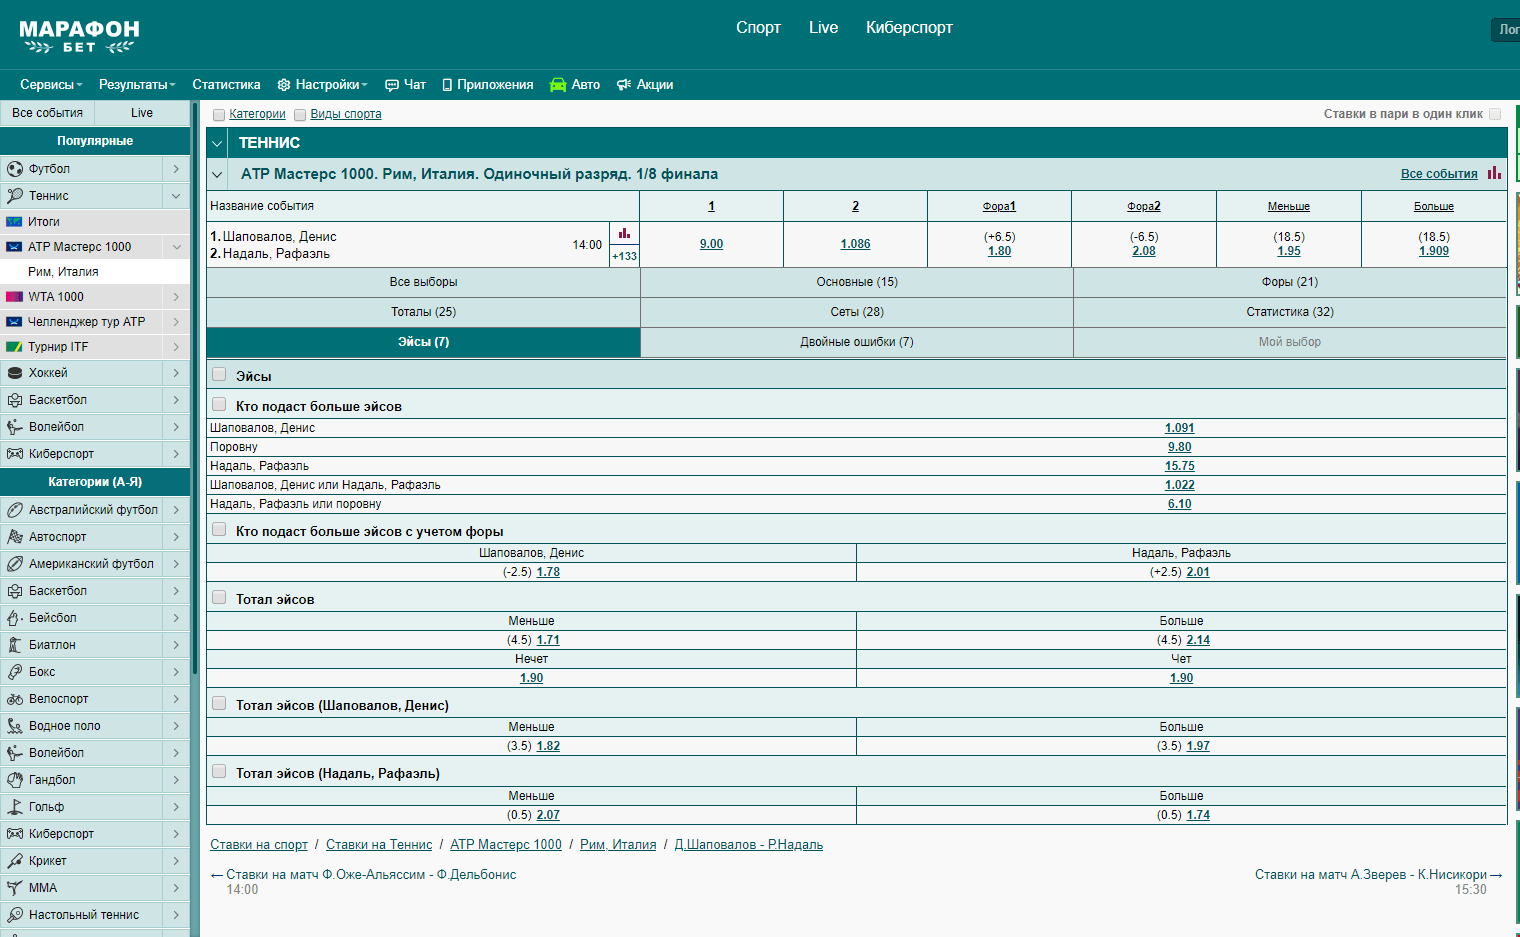
Task: Open the Настройки dropdown menu
Action: click(x=322, y=85)
